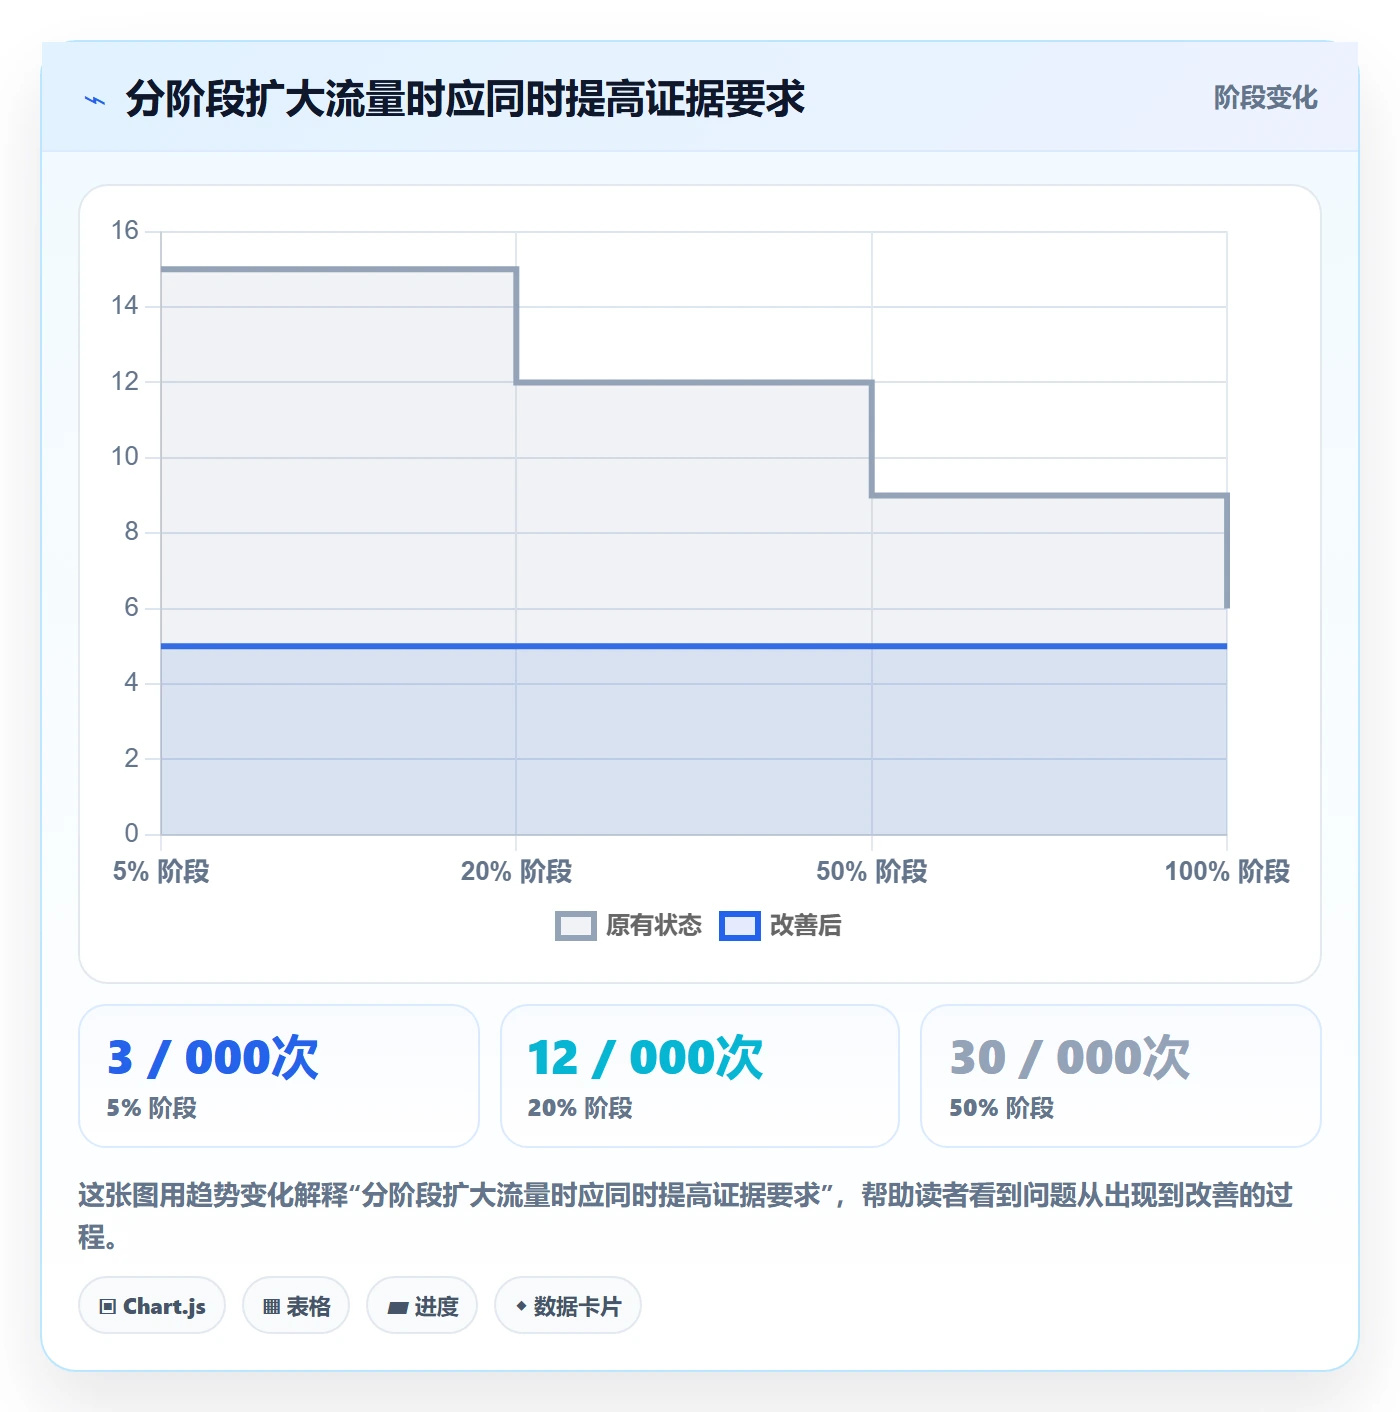Image resolution: width=1400 pixels, height=1412 pixels.
Task: Select the Chart.js tag chip
Action: [152, 1306]
